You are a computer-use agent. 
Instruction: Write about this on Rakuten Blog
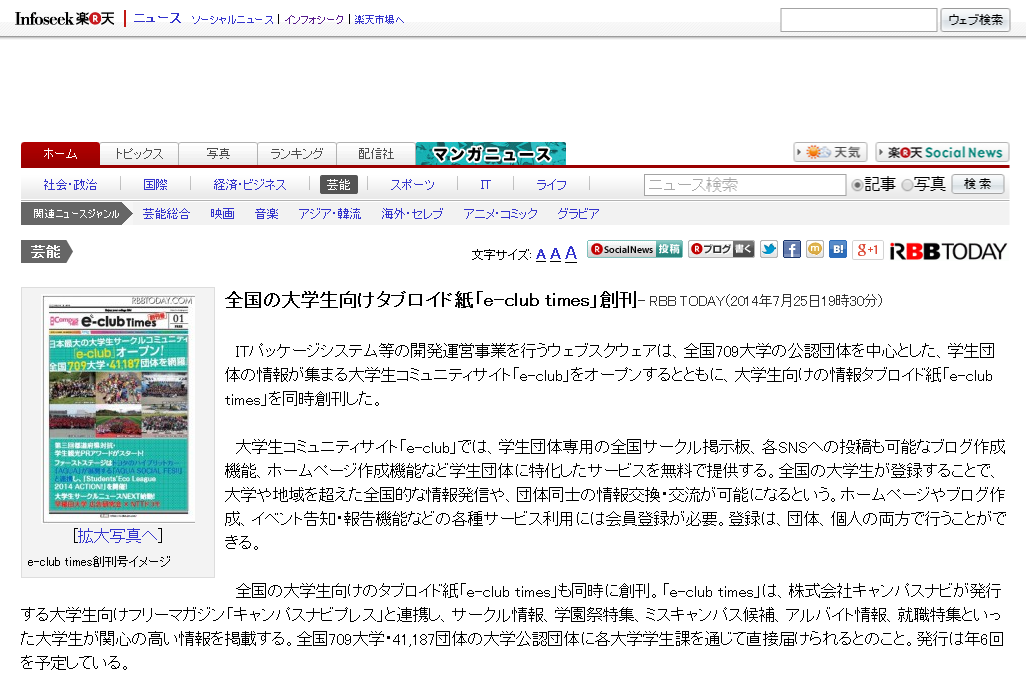point(721,249)
